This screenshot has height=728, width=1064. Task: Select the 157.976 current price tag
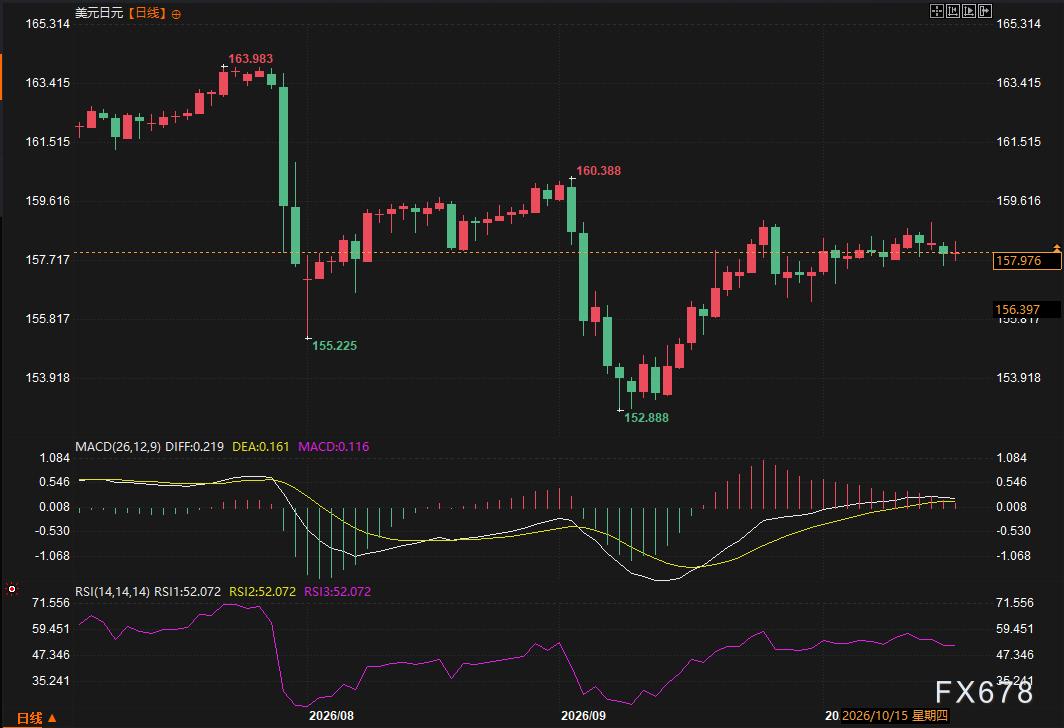point(1027,261)
